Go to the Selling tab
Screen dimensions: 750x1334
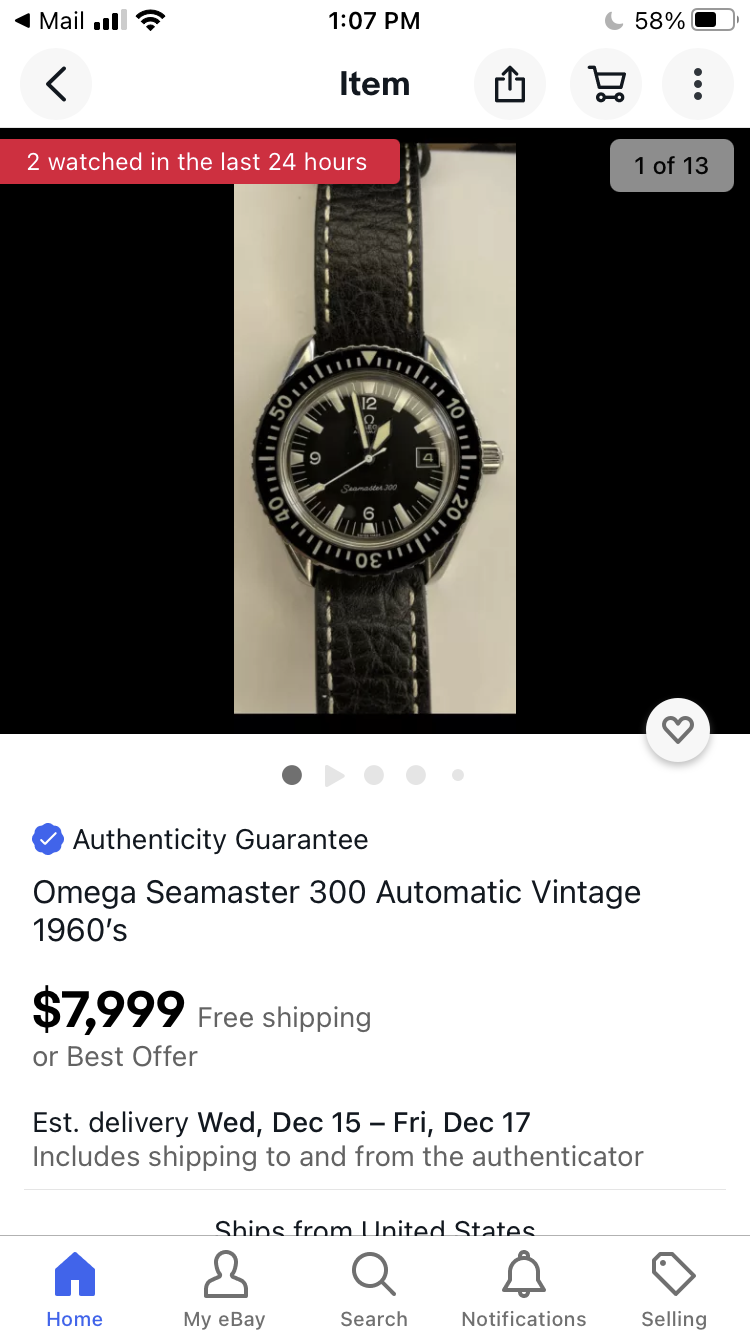pyautogui.click(x=674, y=1290)
